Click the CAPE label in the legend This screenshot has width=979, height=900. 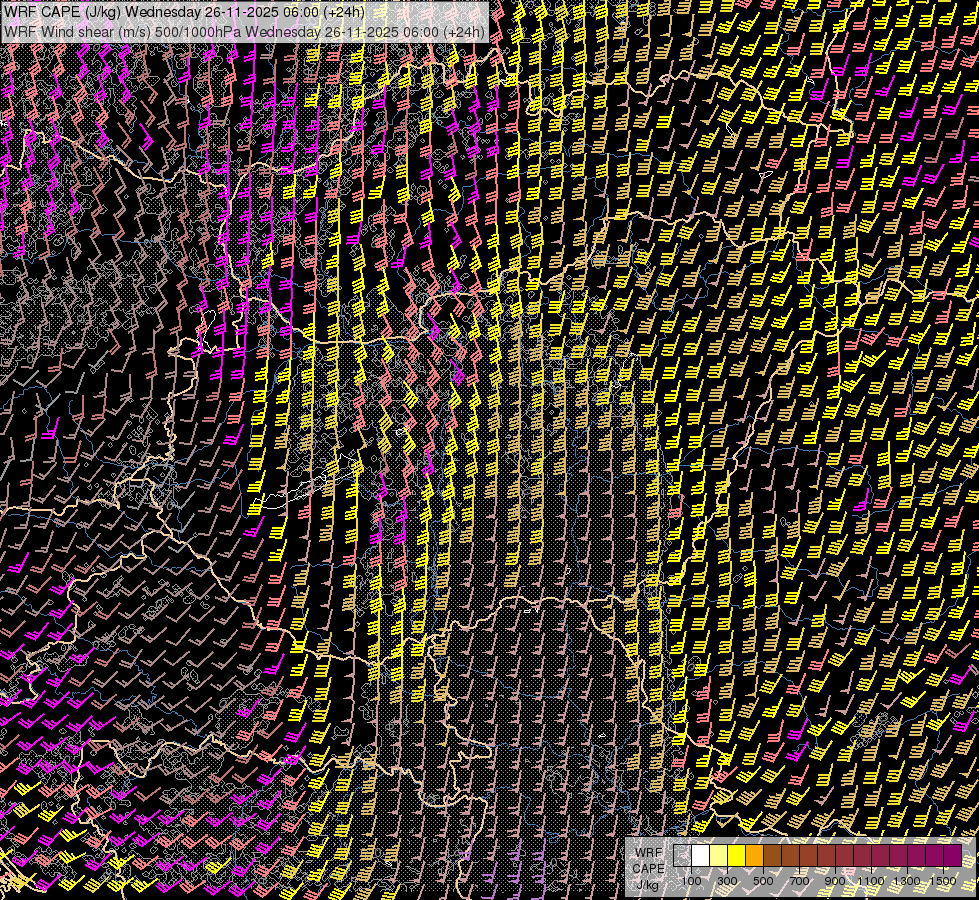pyautogui.click(x=648, y=869)
